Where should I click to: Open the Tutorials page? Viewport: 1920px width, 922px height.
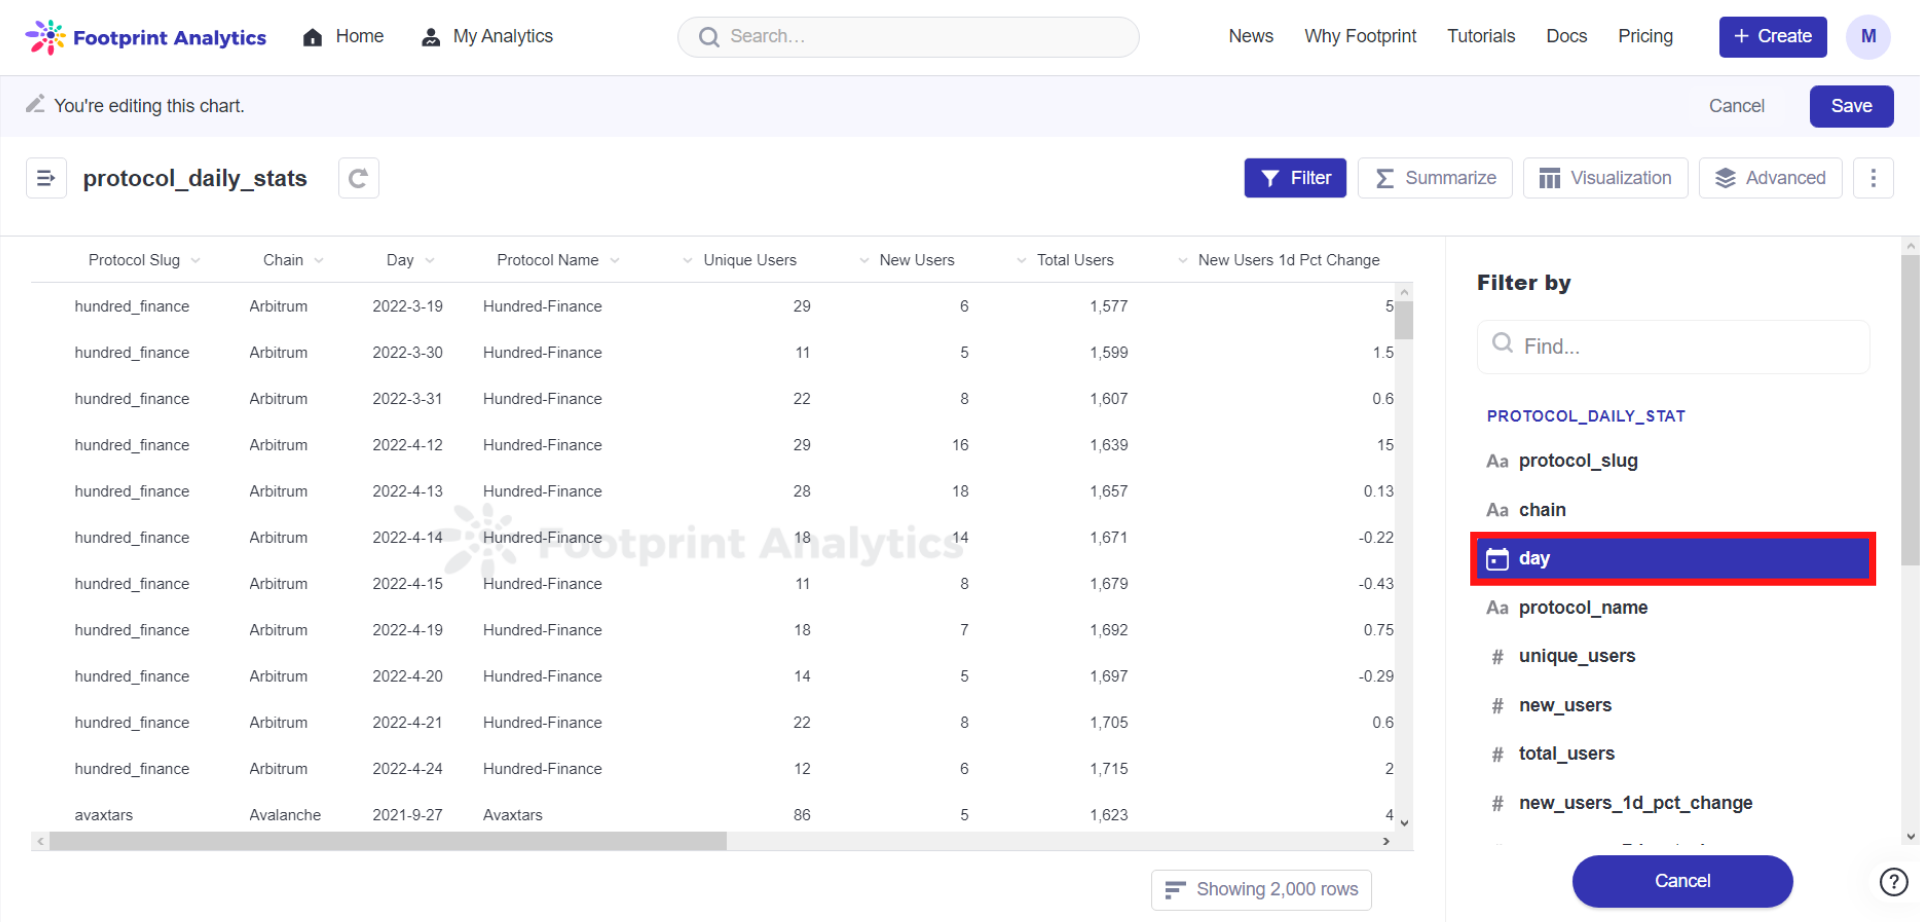pyautogui.click(x=1481, y=37)
